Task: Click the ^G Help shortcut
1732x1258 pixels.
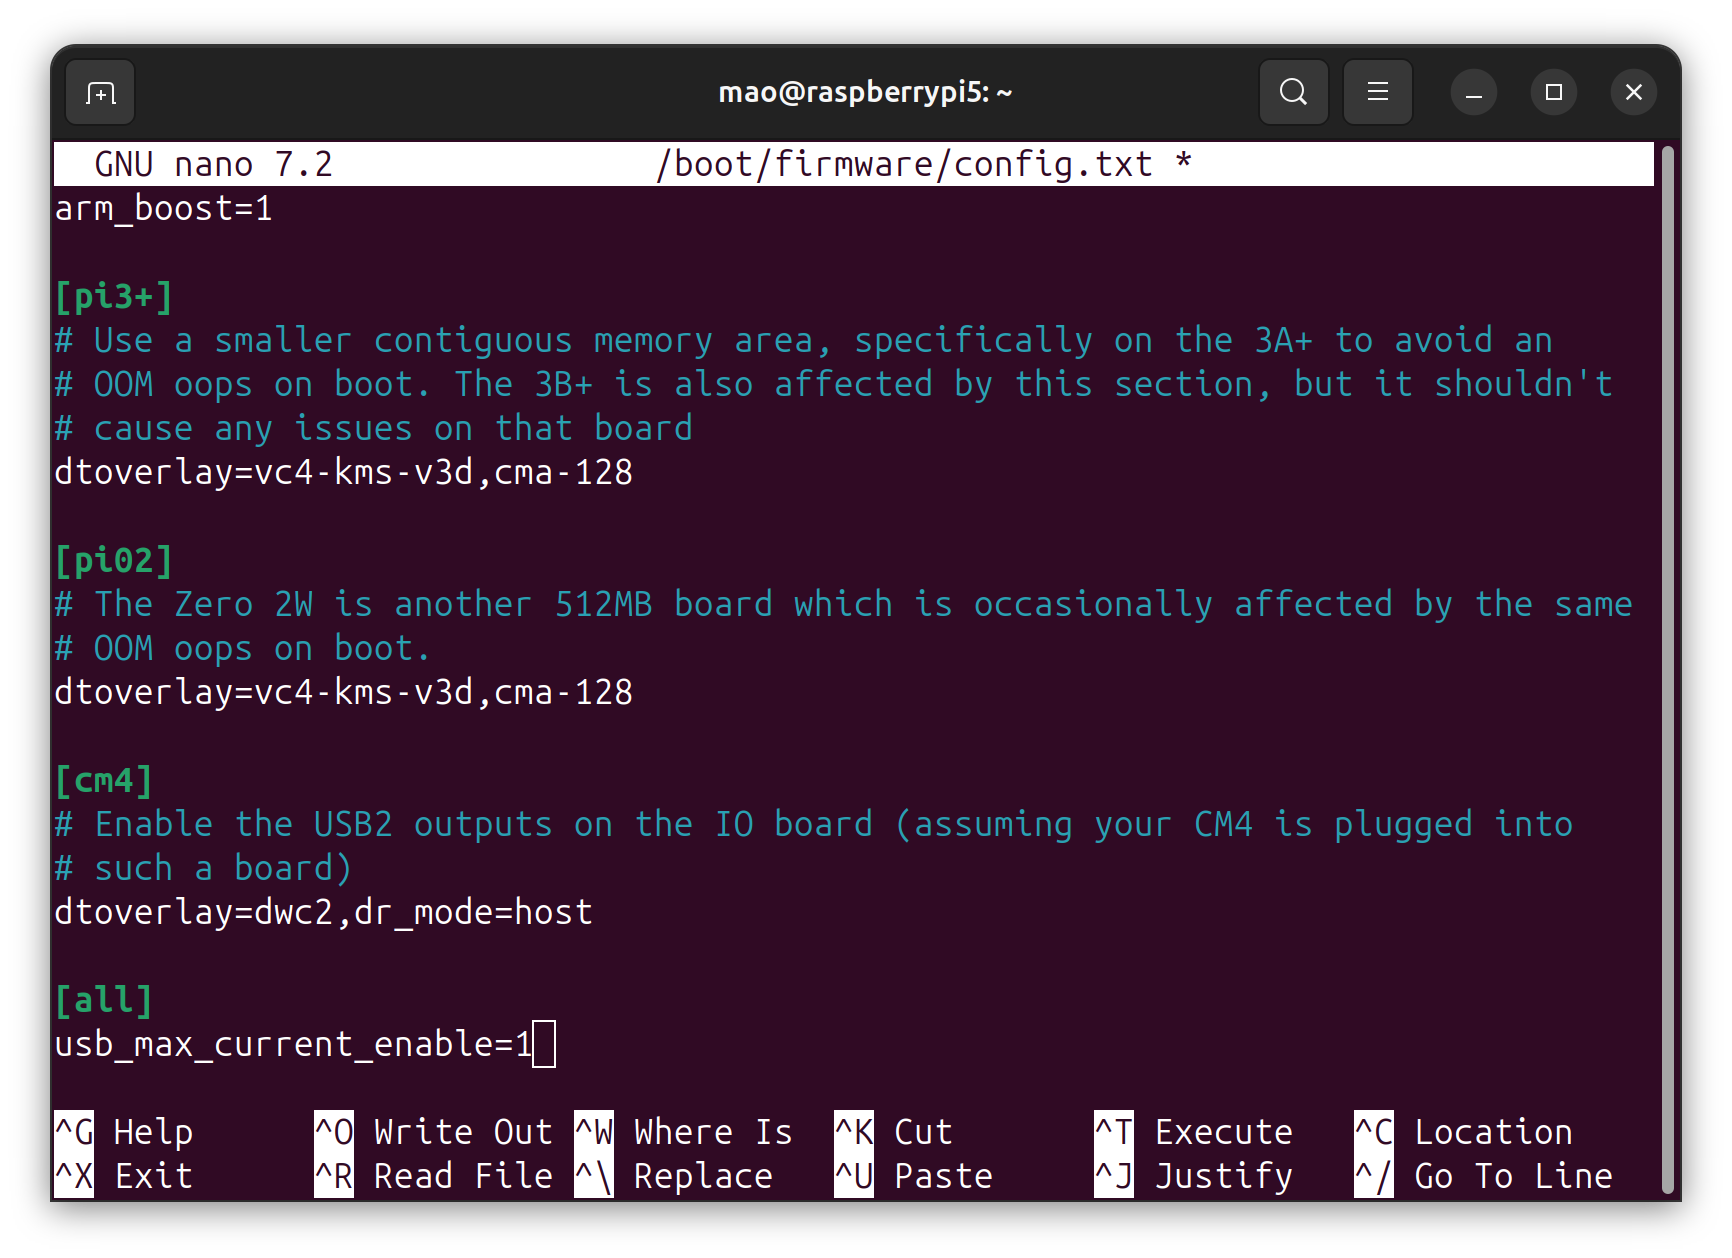Action: (124, 1132)
